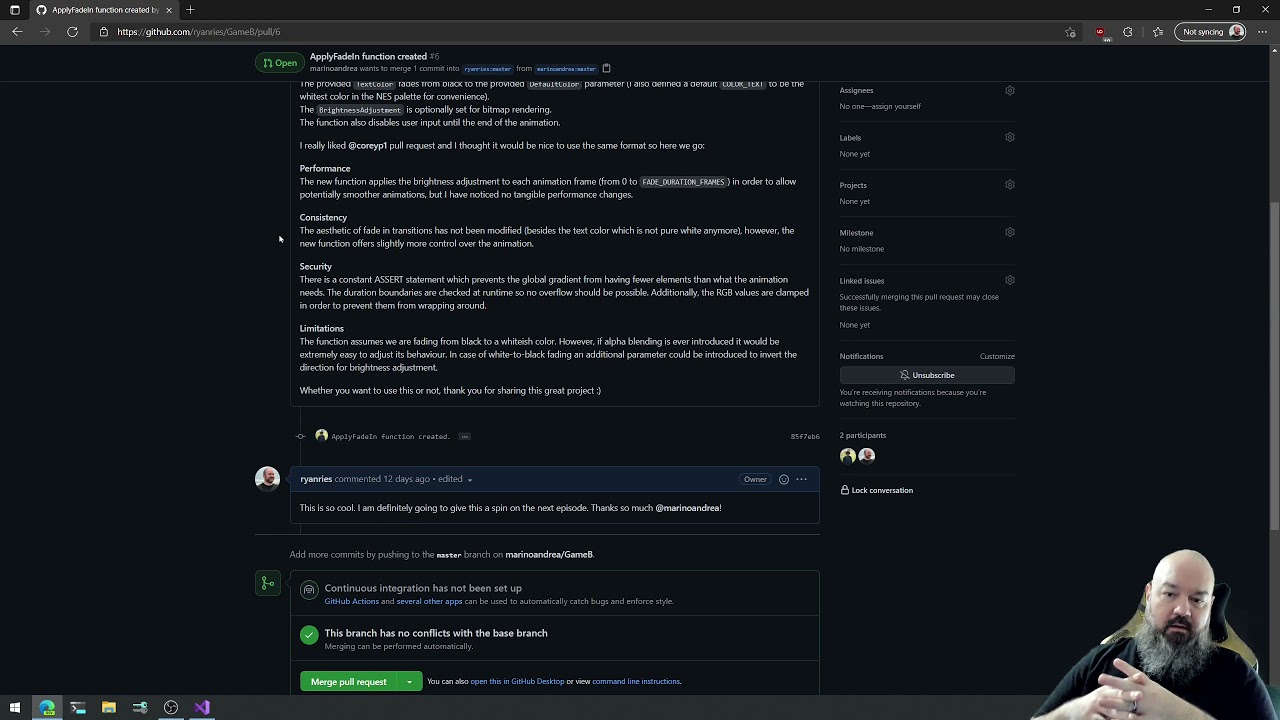Copy the head branch name clipboard icon
Viewport: 1280px width, 720px height.
pyautogui.click(x=606, y=69)
